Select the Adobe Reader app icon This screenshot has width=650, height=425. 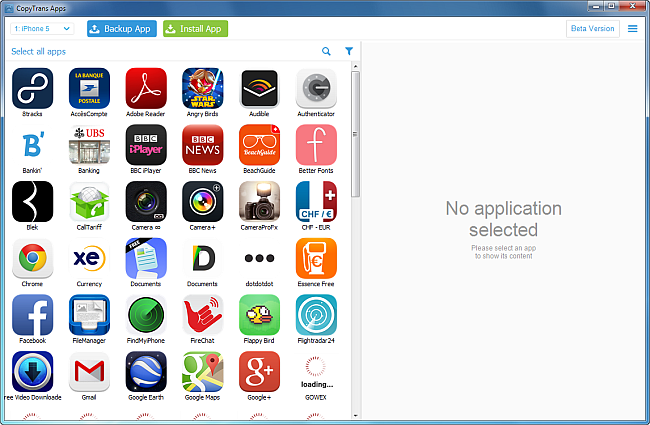pyautogui.click(x=146, y=88)
